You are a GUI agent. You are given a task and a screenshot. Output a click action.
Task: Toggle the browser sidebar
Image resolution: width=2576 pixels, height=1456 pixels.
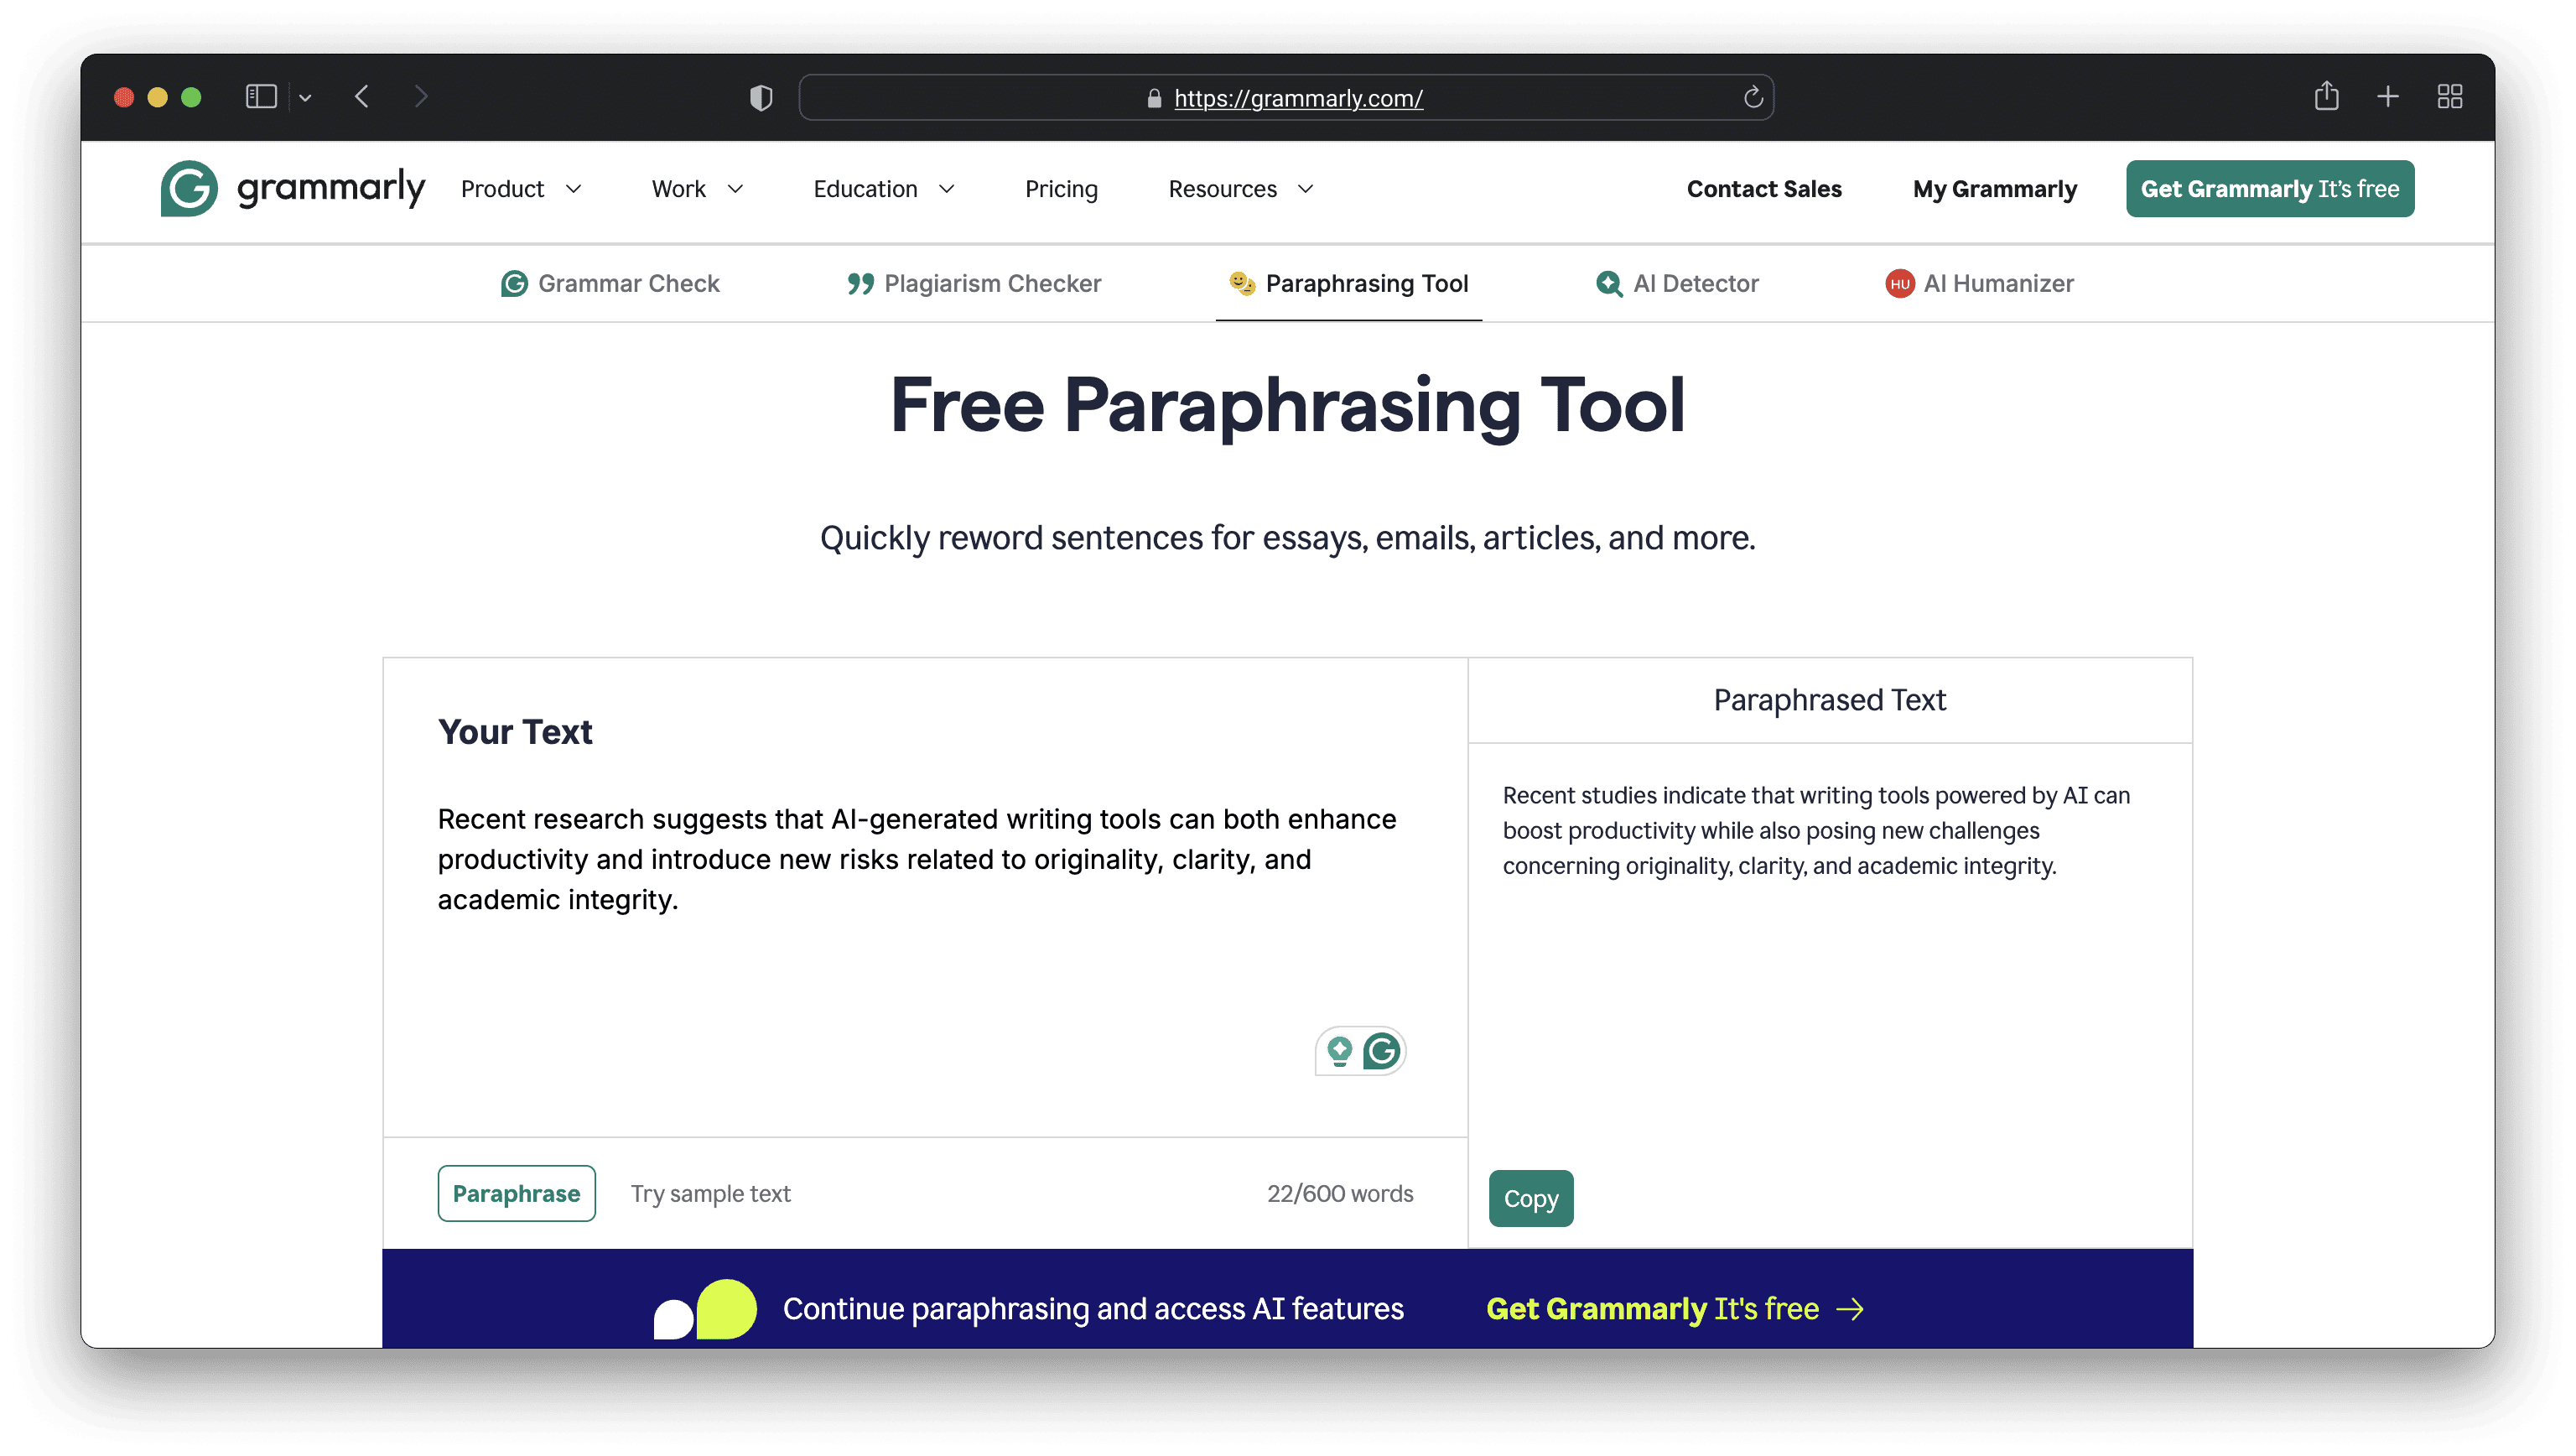pyautogui.click(x=261, y=96)
